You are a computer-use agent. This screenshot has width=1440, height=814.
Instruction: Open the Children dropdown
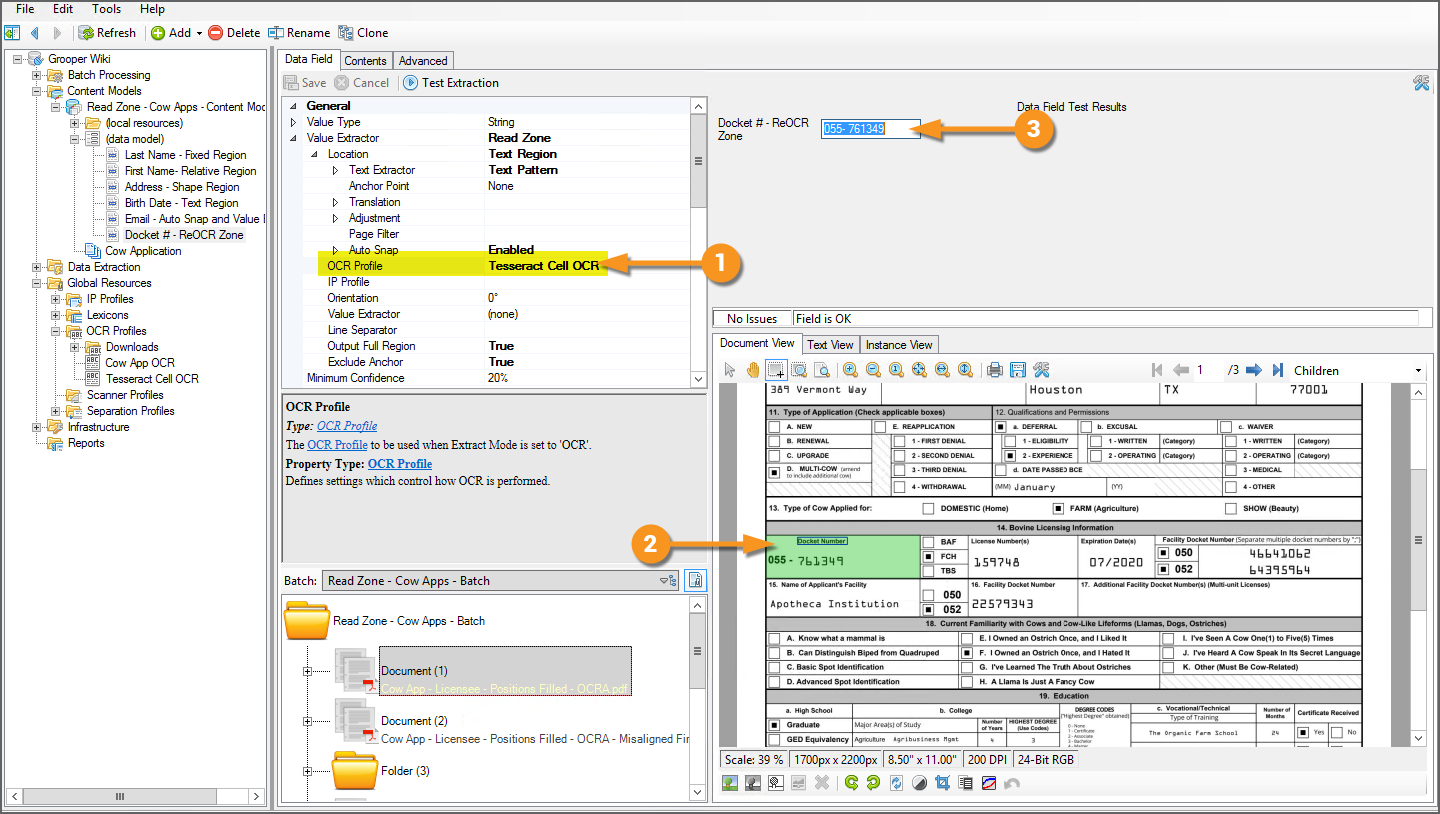1418,371
